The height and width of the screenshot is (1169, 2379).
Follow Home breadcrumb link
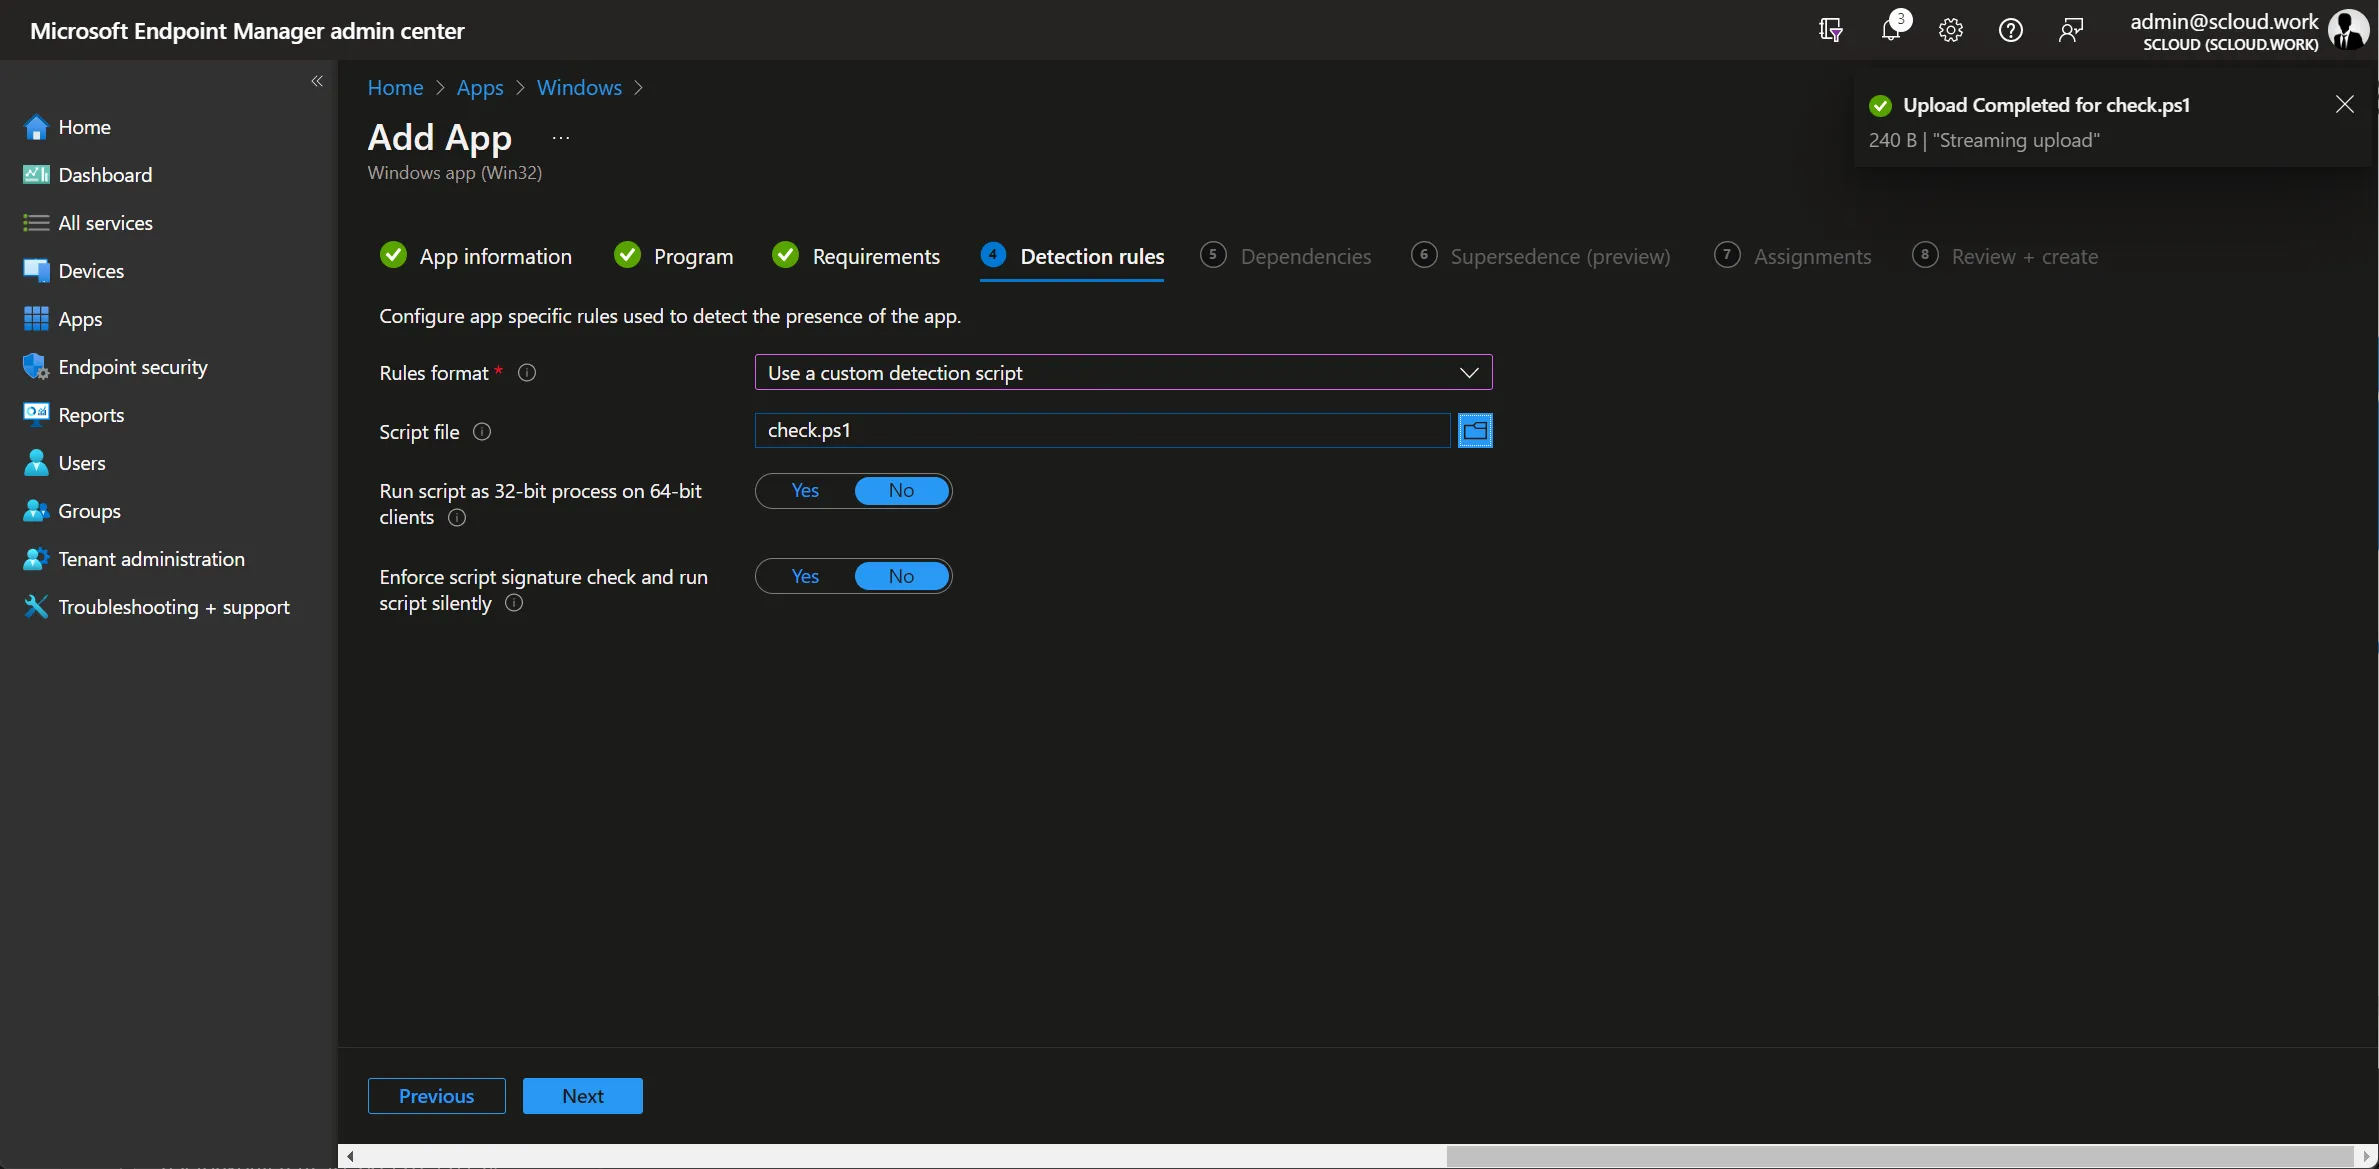(395, 88)
